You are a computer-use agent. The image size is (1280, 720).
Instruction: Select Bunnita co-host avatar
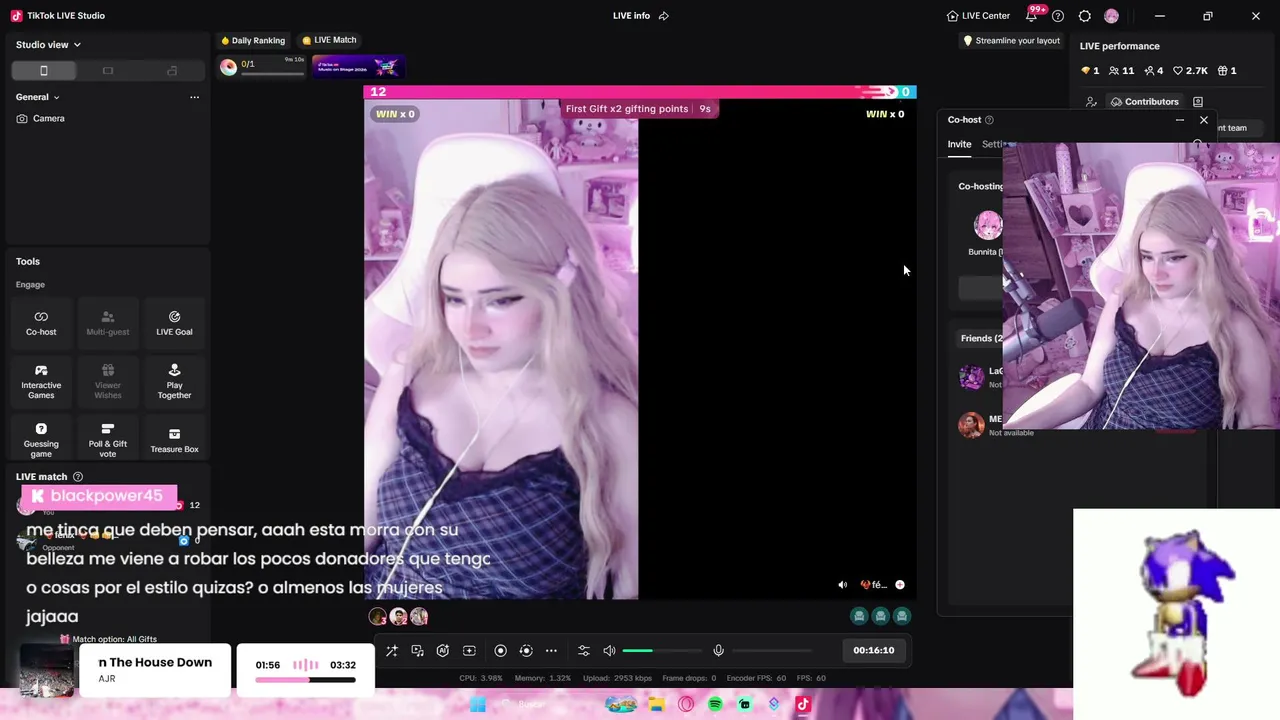988,225
